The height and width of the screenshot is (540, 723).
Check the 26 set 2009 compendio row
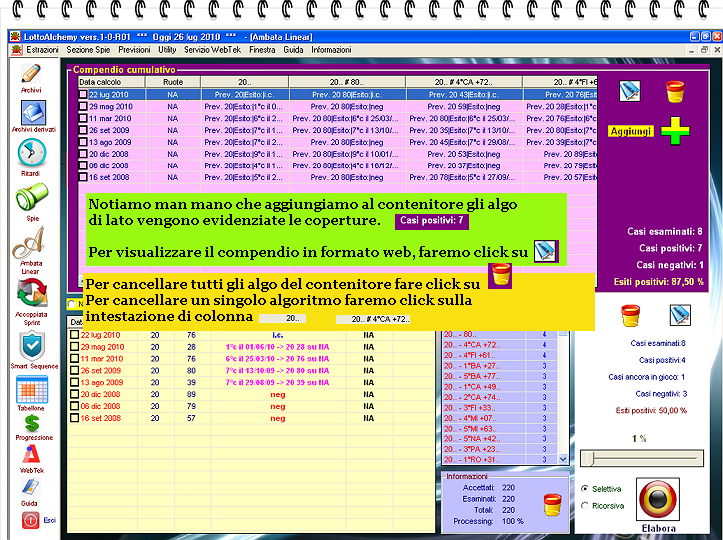coord(83,131)
